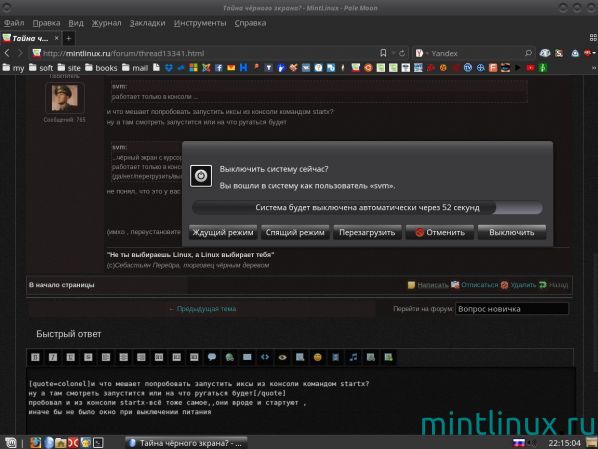Image resolution: width=598 pixels, height=449 pixels.
Task: Click the strikethrough formatting icon in quick reply
Action: [x=88, y=357]
